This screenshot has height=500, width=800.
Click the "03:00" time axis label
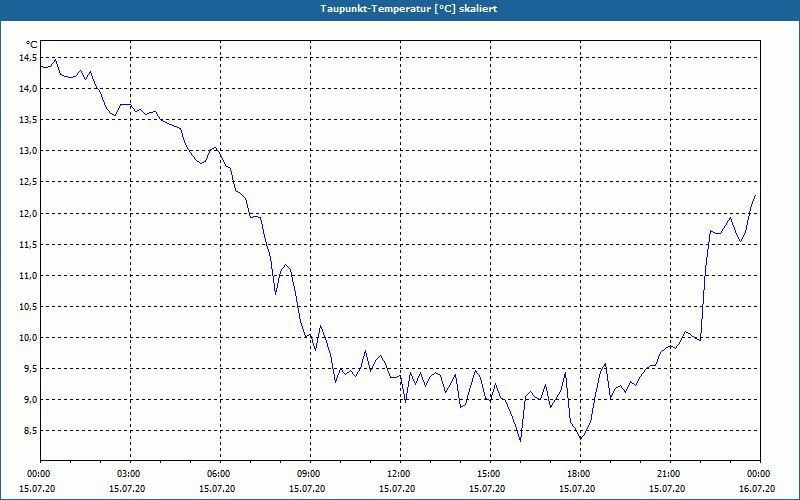[130, 474]
